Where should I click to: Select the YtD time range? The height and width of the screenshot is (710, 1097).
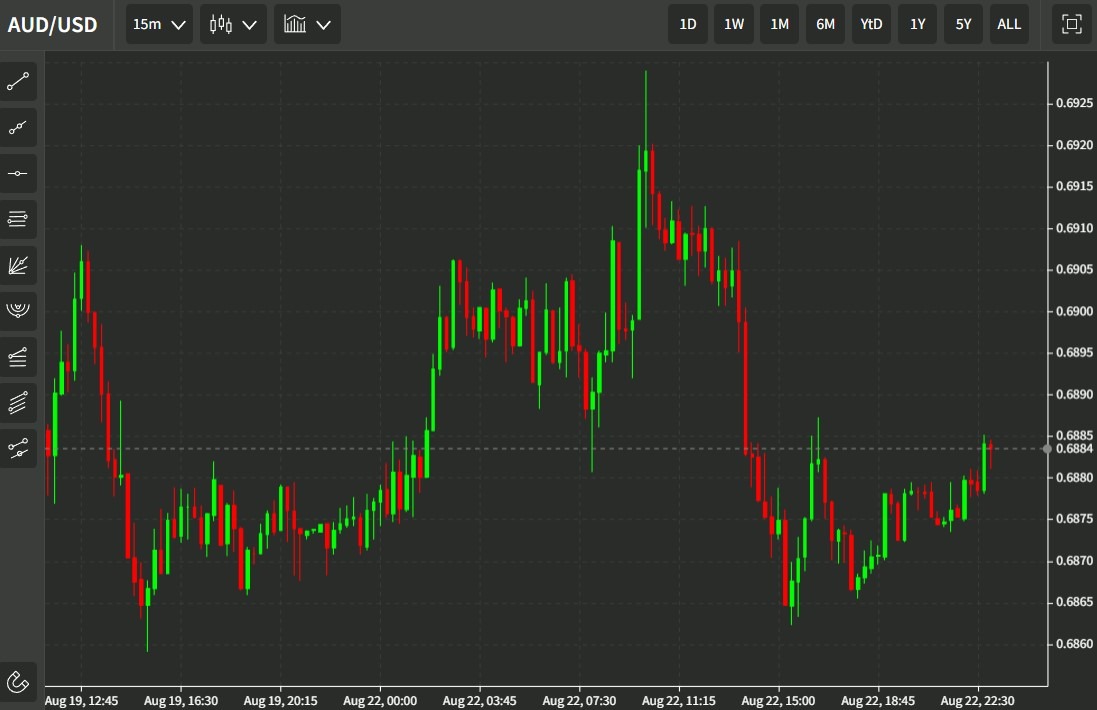pyautogui.click(x=871, y=24)
